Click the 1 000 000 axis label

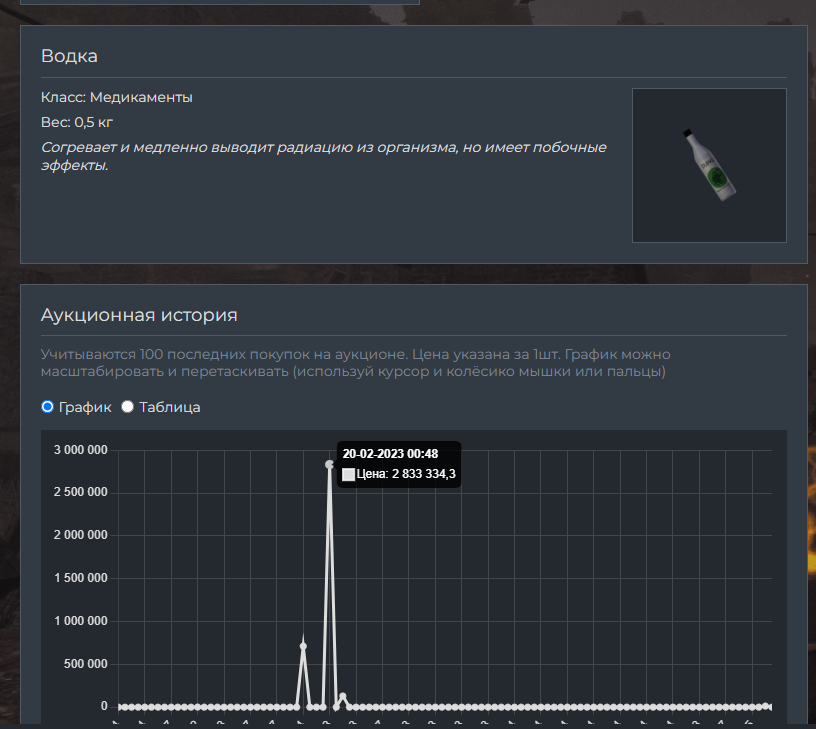click(x=81, y=621)
